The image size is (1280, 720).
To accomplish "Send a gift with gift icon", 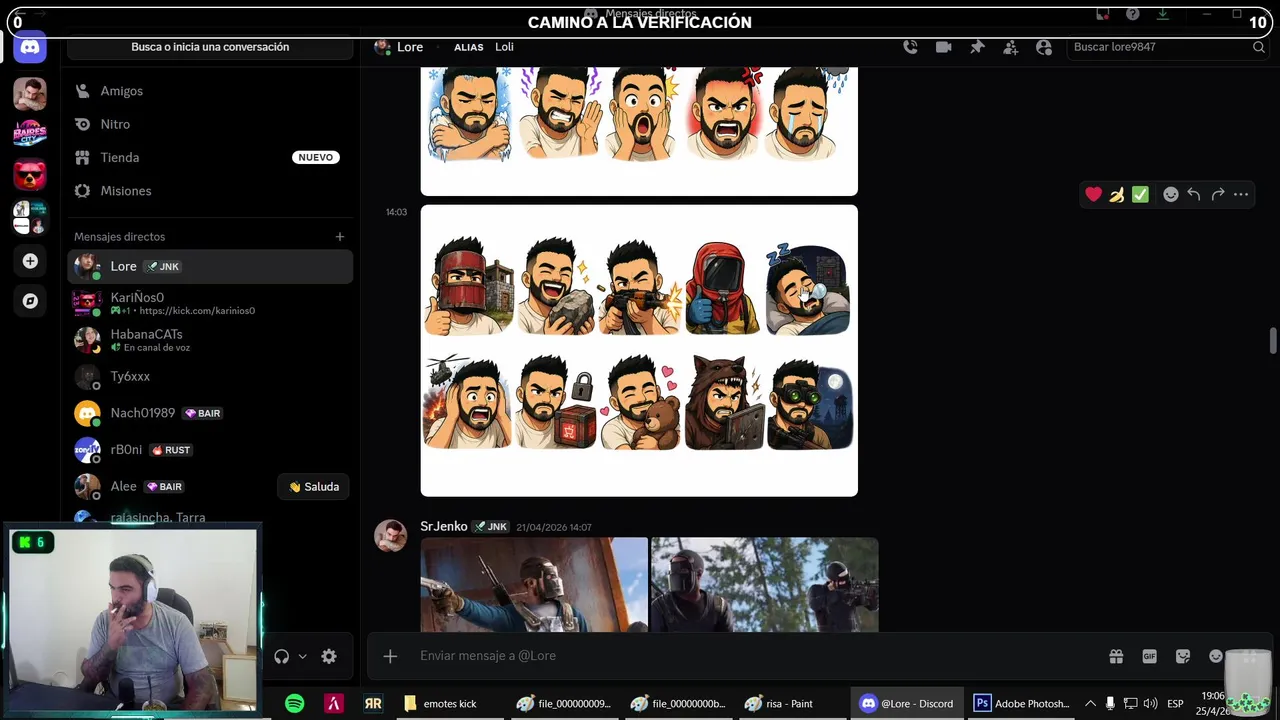I will 1116,656.
